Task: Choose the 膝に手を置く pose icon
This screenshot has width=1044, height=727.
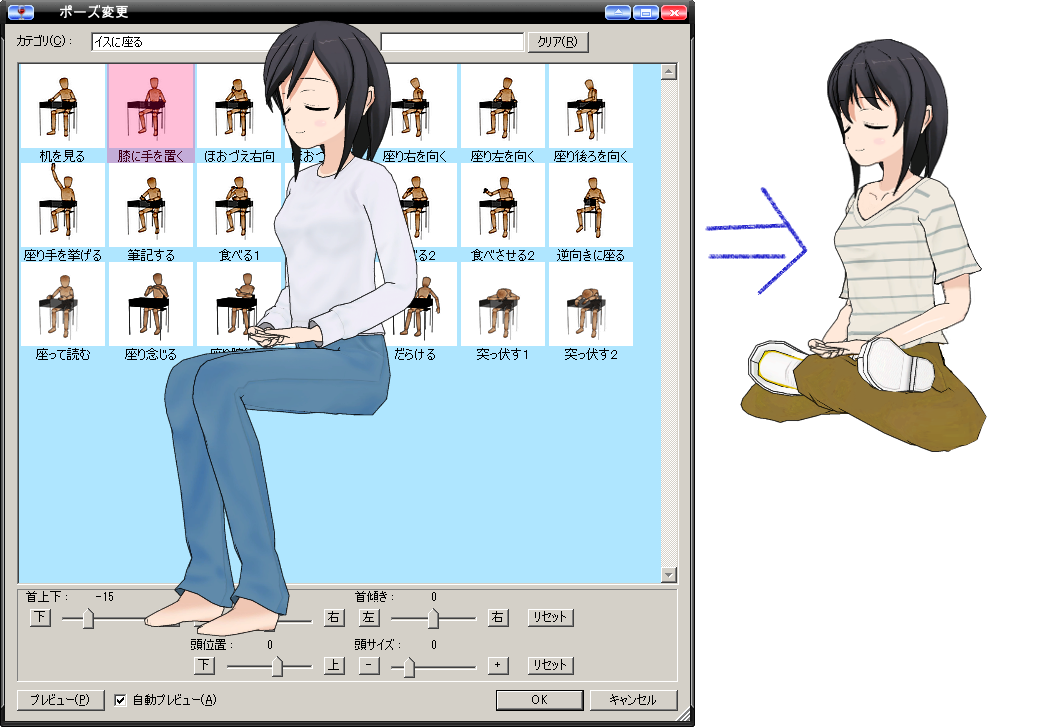Action: [x=150, y=106]
